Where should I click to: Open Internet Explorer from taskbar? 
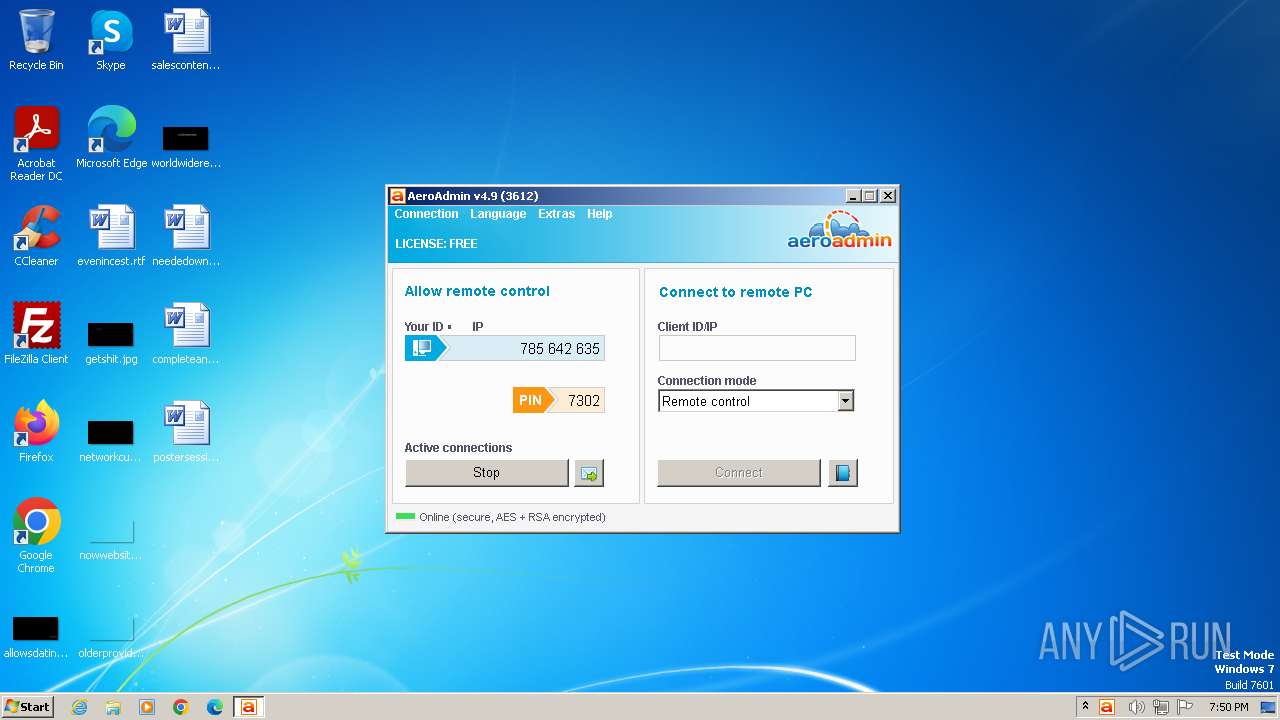click(x=79, y=707)
